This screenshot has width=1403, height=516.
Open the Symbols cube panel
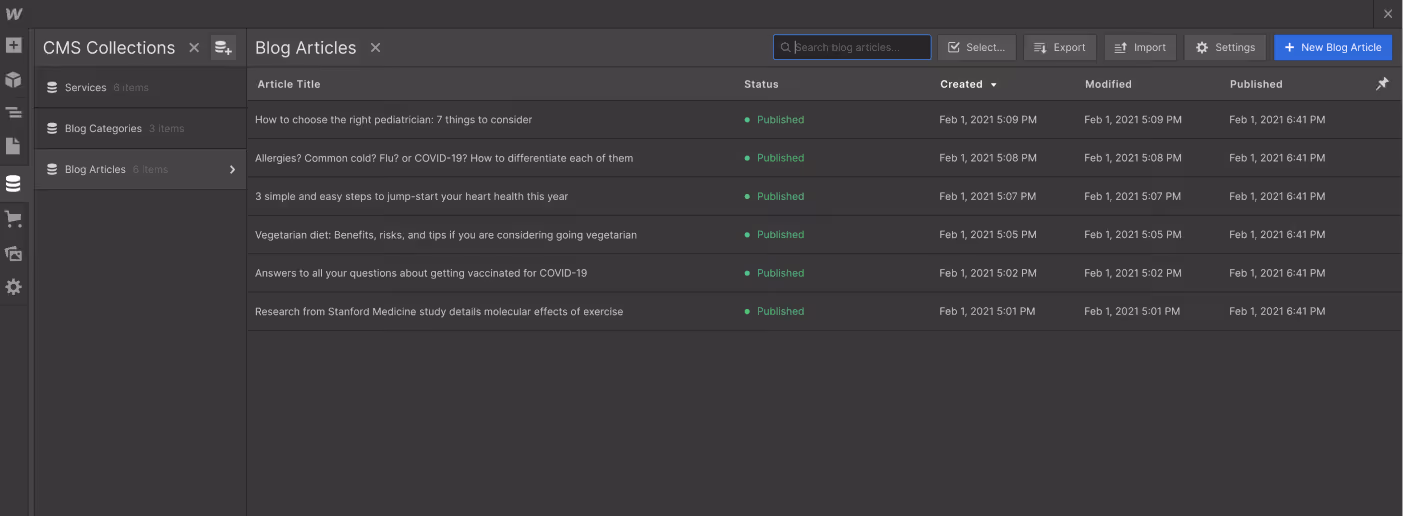13,79
